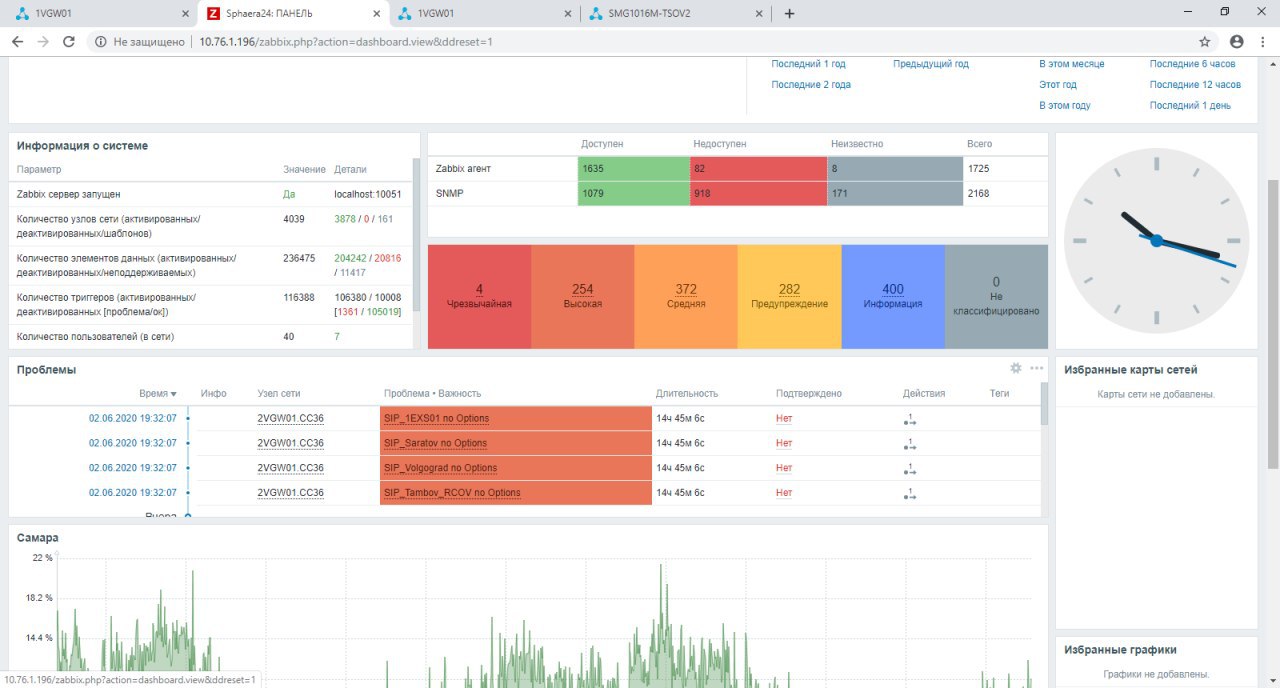Select time range В этом месяце
This screenshot has width=1280, height=688.
coord(1072,64)
